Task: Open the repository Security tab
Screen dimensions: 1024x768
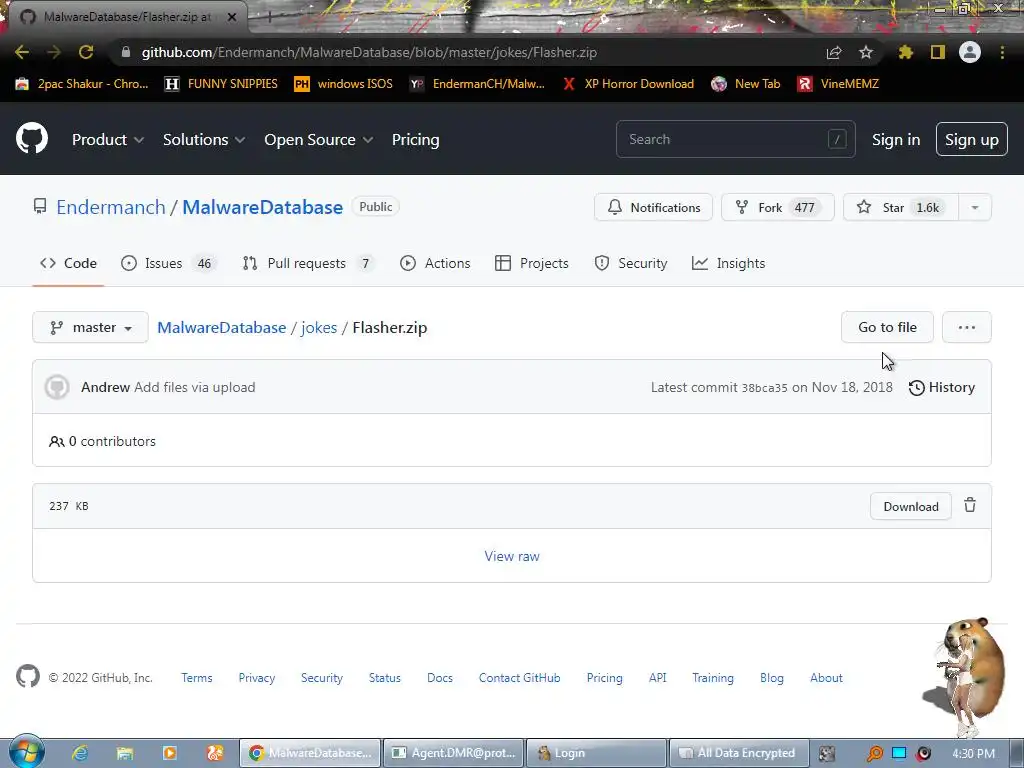Action: (x=631, y=263)
